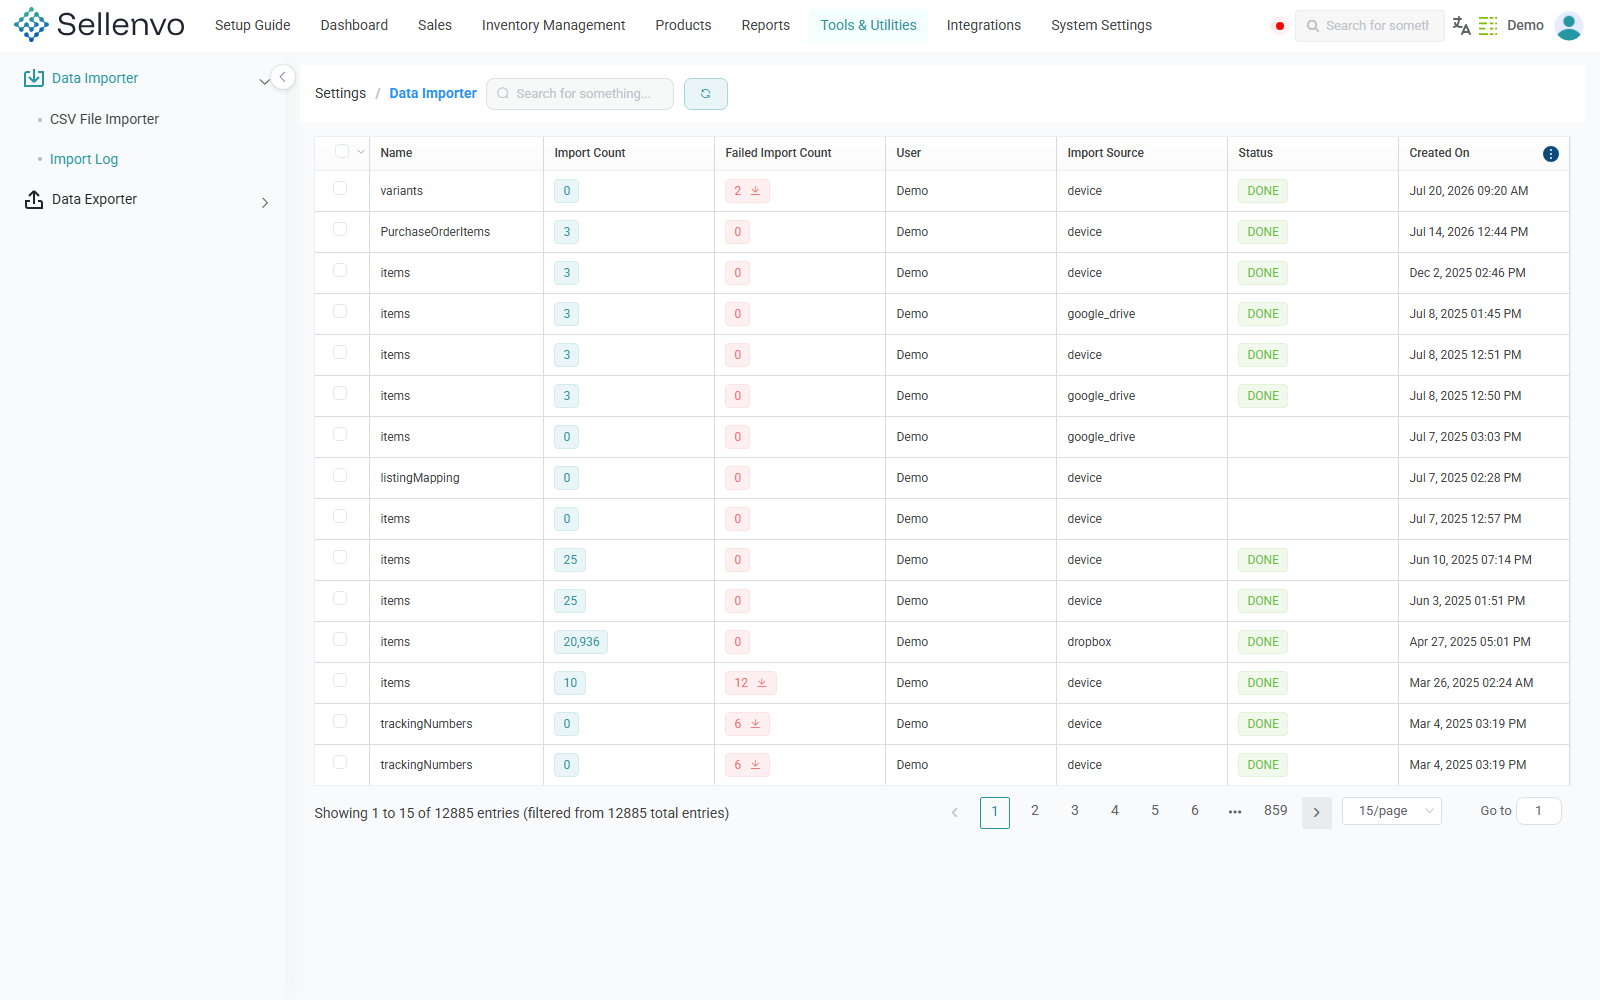Toggle the select-all header checkbox

(342, 151)
